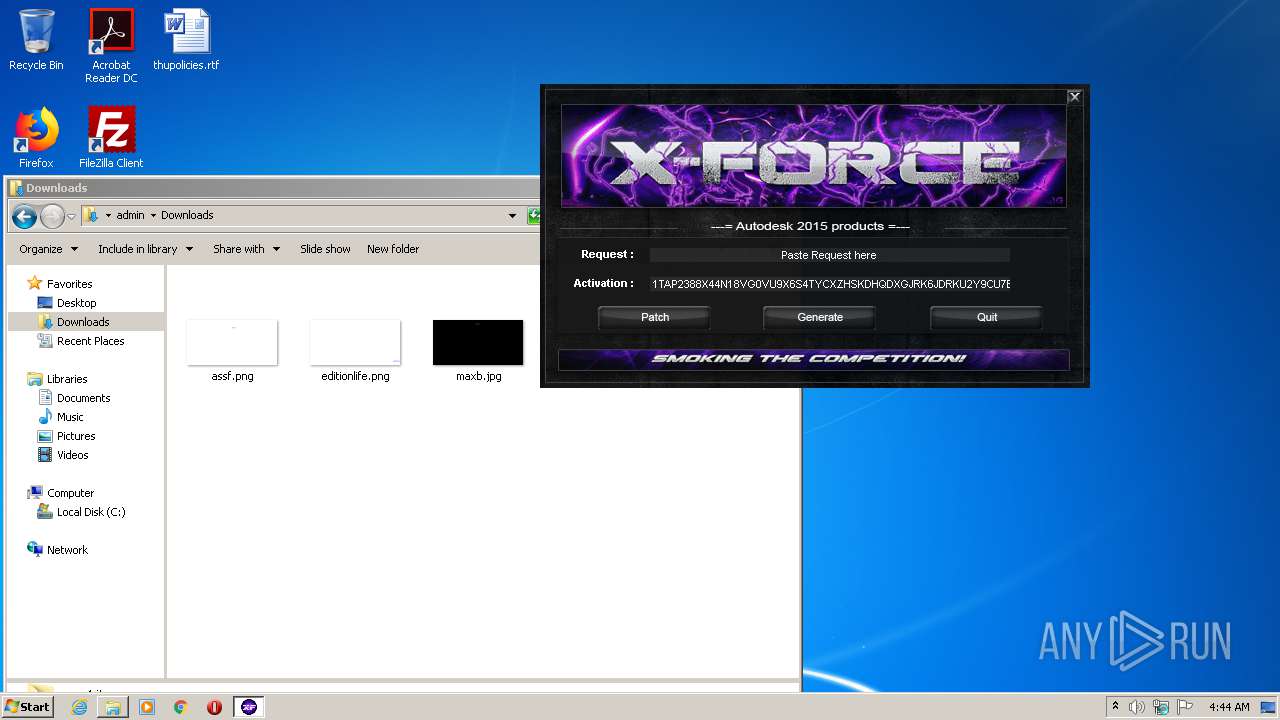Image resolution: width=1280 pixels, height=720 pixels.
Task: Click the Generate button
Action: tap(820, 317)
